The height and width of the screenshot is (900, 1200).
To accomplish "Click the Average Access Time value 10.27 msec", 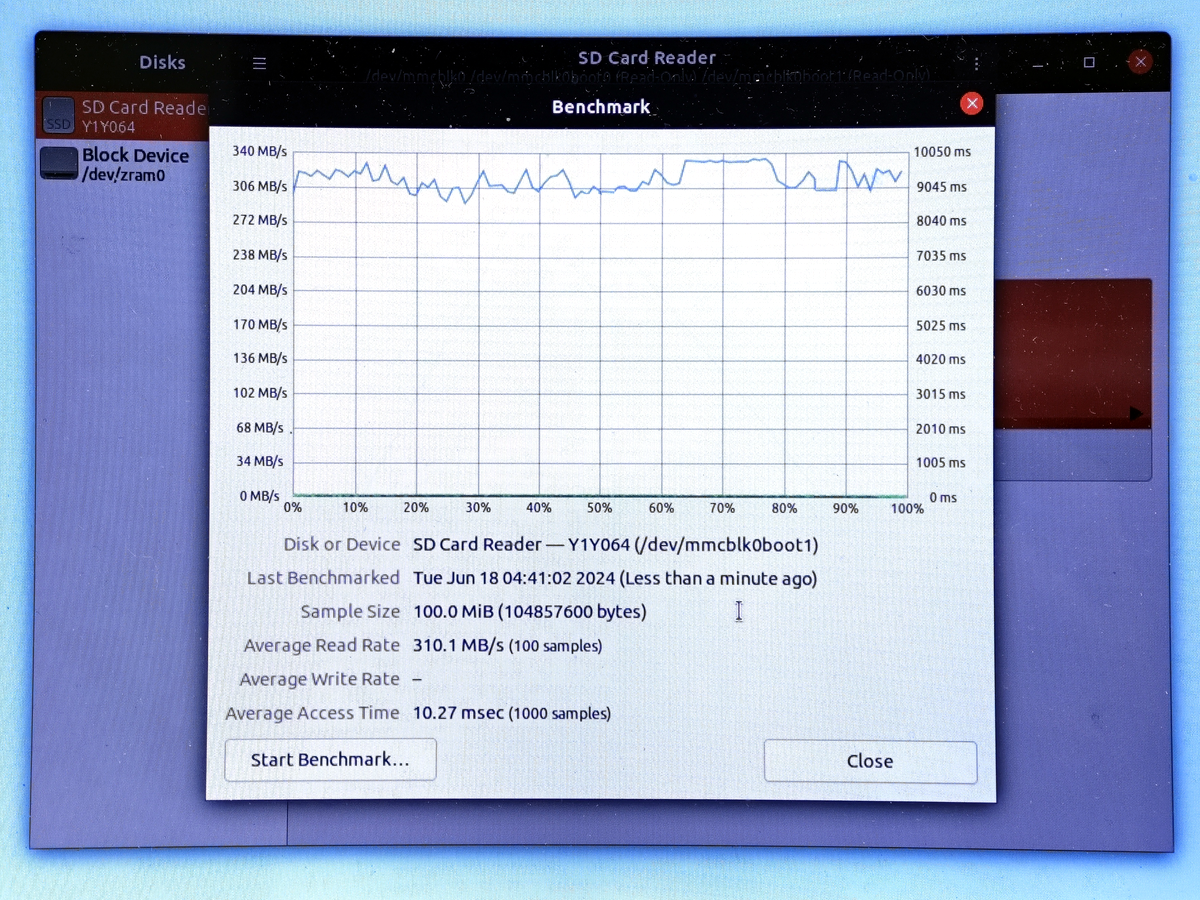I will click(458, 713).
